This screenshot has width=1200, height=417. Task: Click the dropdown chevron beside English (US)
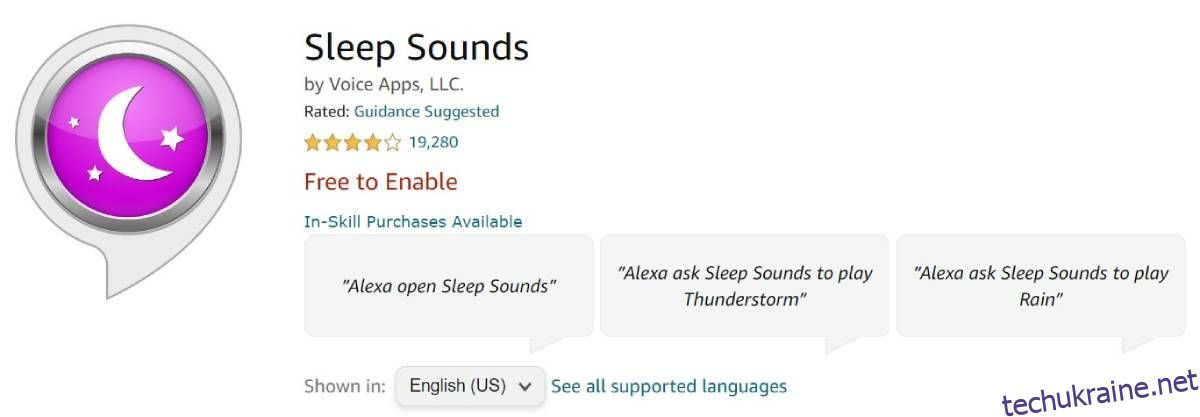click(525, 386)
